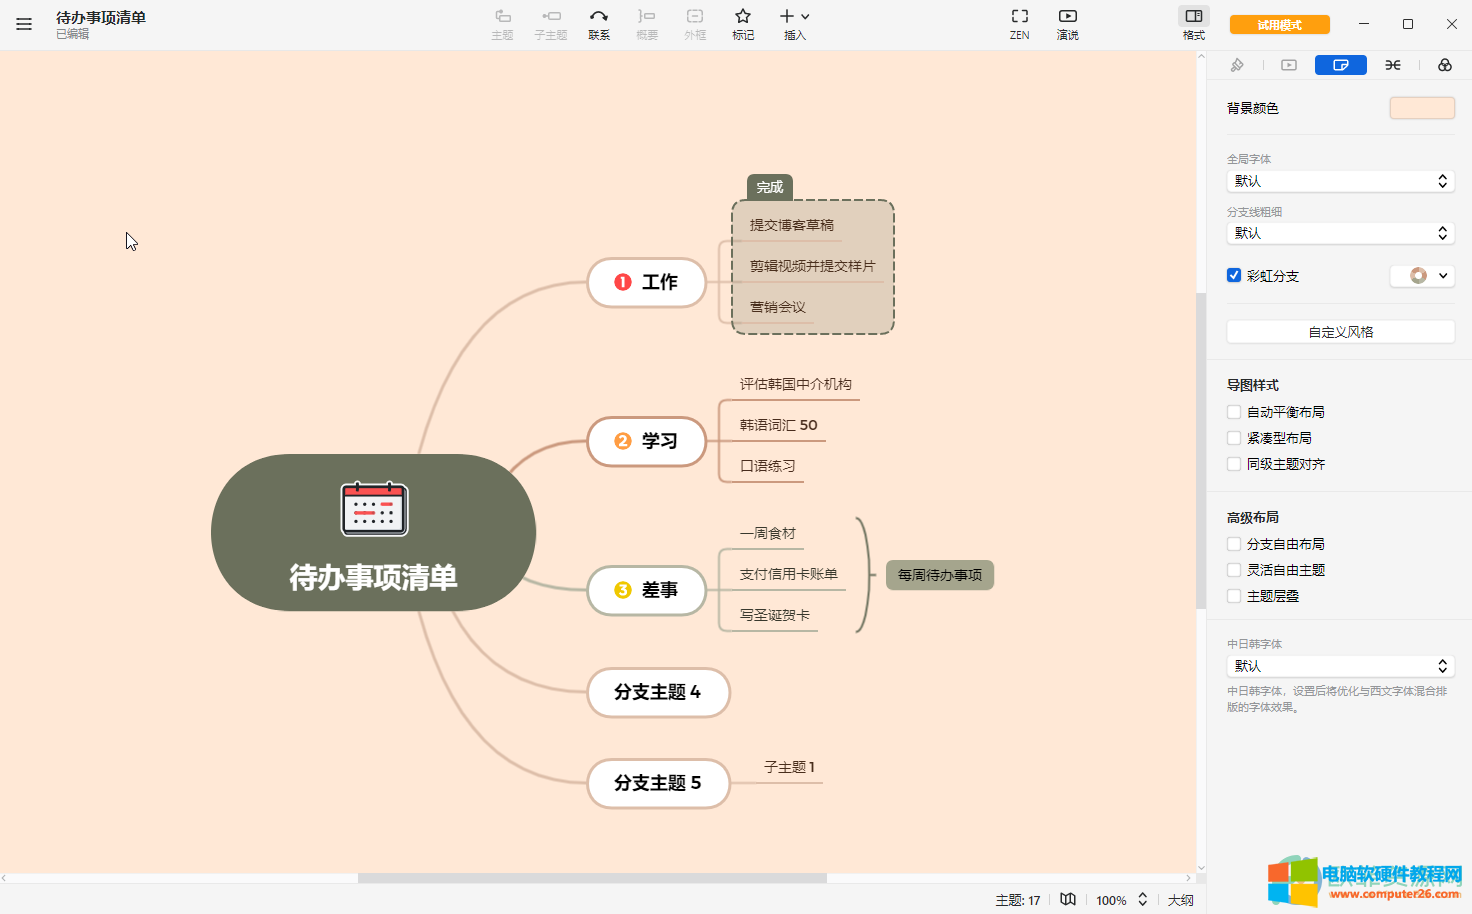Image resolution: width=1472 pixels, height=914 pixels.
Task: Switch to the structure layout tab
Action: click(1393, 65)
